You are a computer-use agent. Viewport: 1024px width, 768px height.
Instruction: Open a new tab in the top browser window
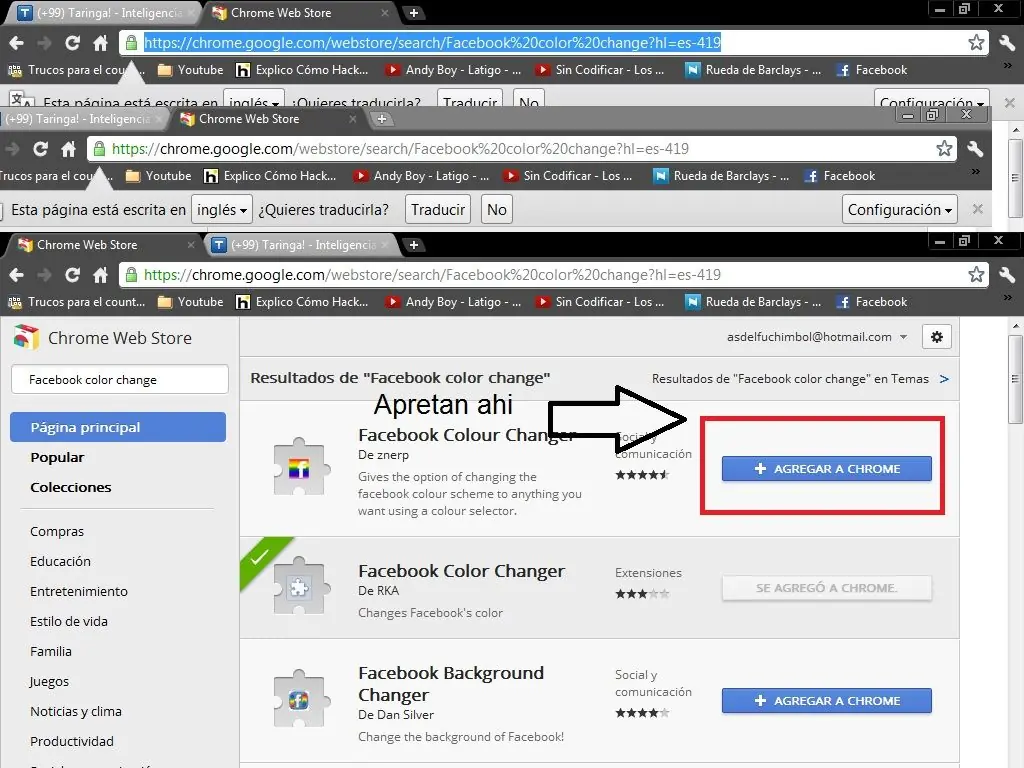[x=413, y=12]
